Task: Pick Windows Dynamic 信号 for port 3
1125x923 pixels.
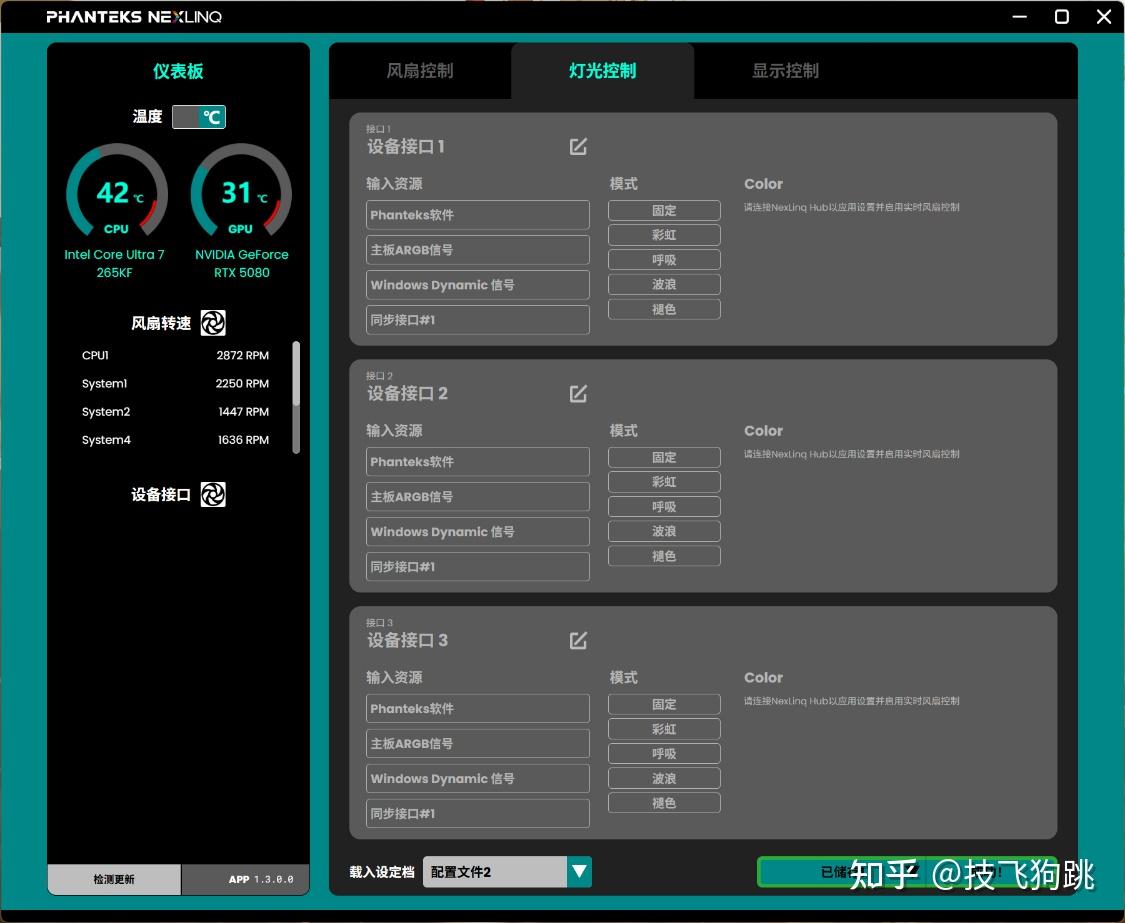Action: 478,778
